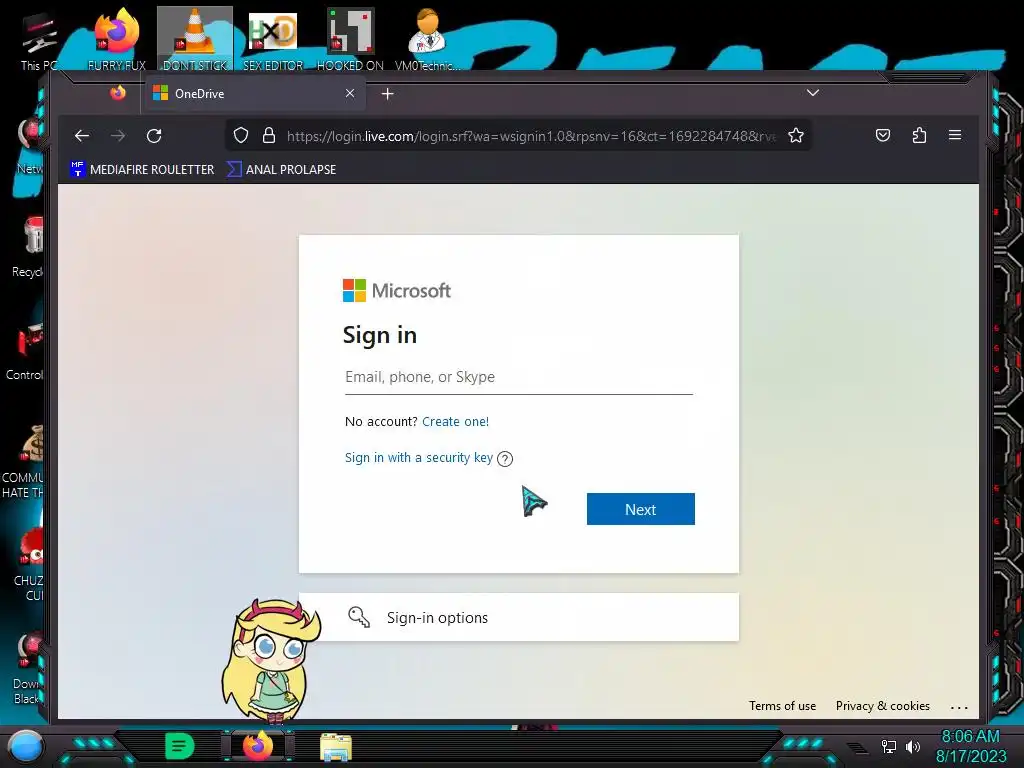
Task: Open the clock showing 8:06 AM
Action: [970, 737]
